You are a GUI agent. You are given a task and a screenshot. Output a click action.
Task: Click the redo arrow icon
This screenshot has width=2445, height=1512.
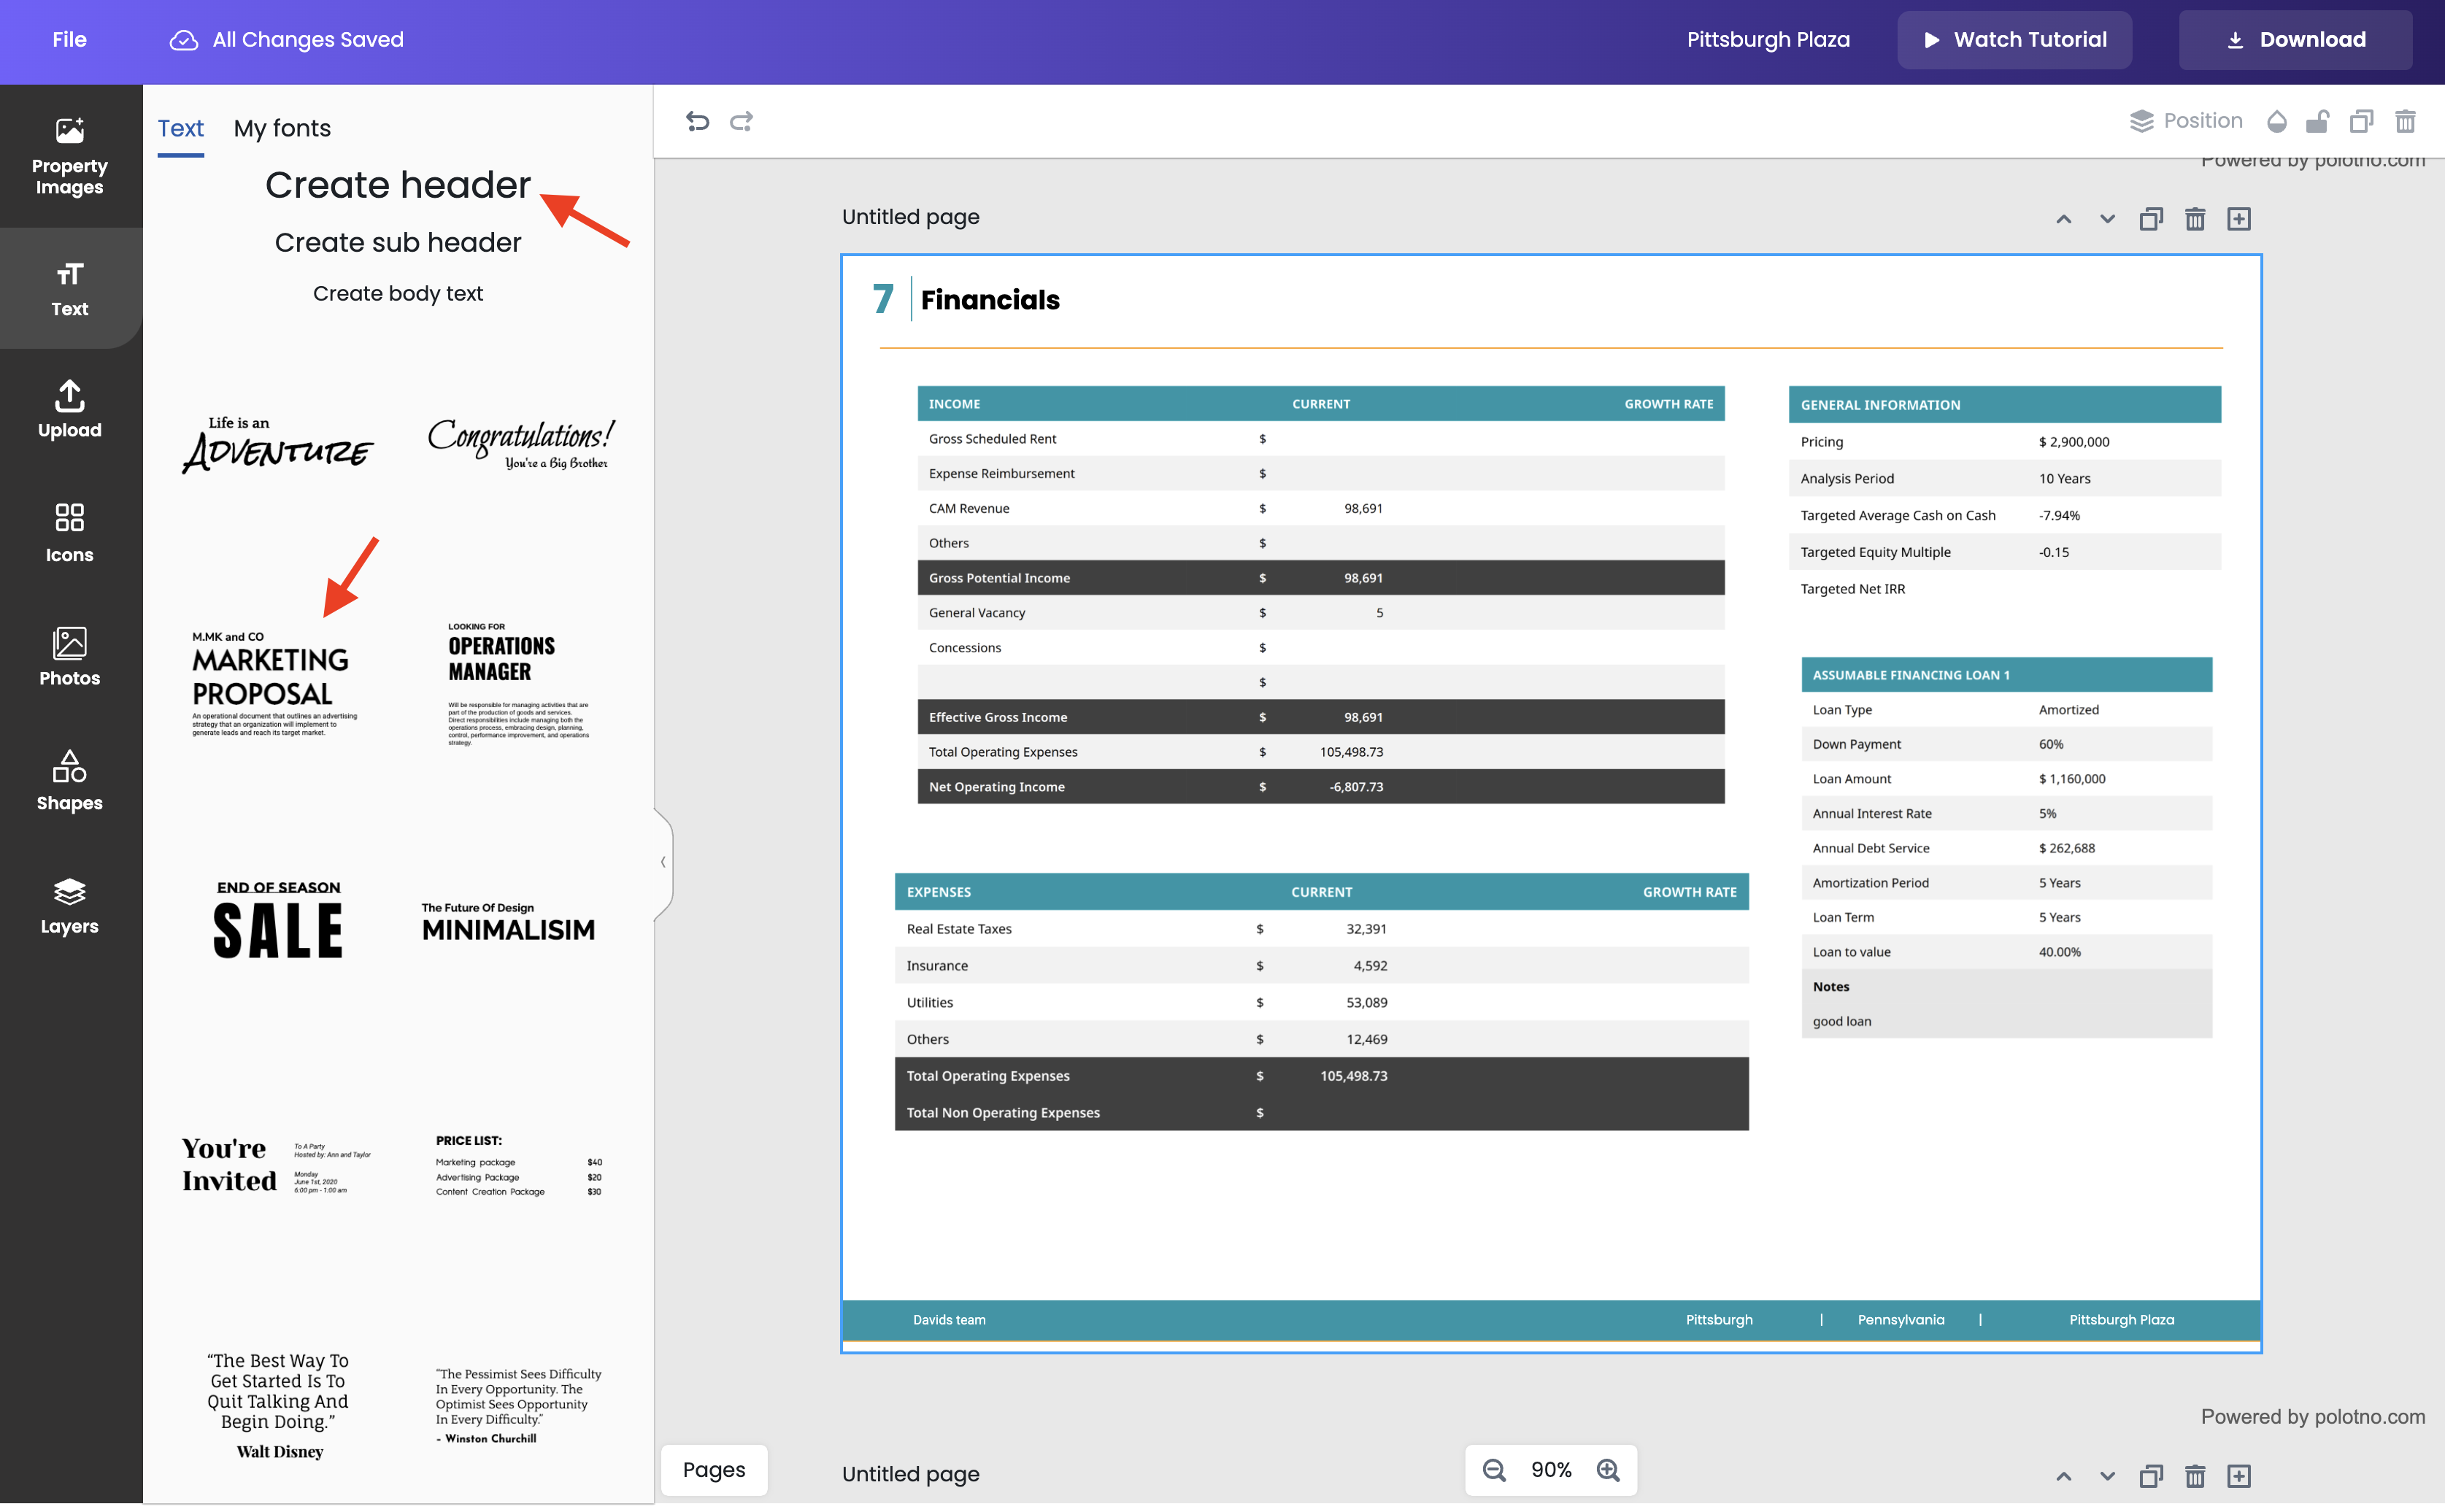(741, 121)
